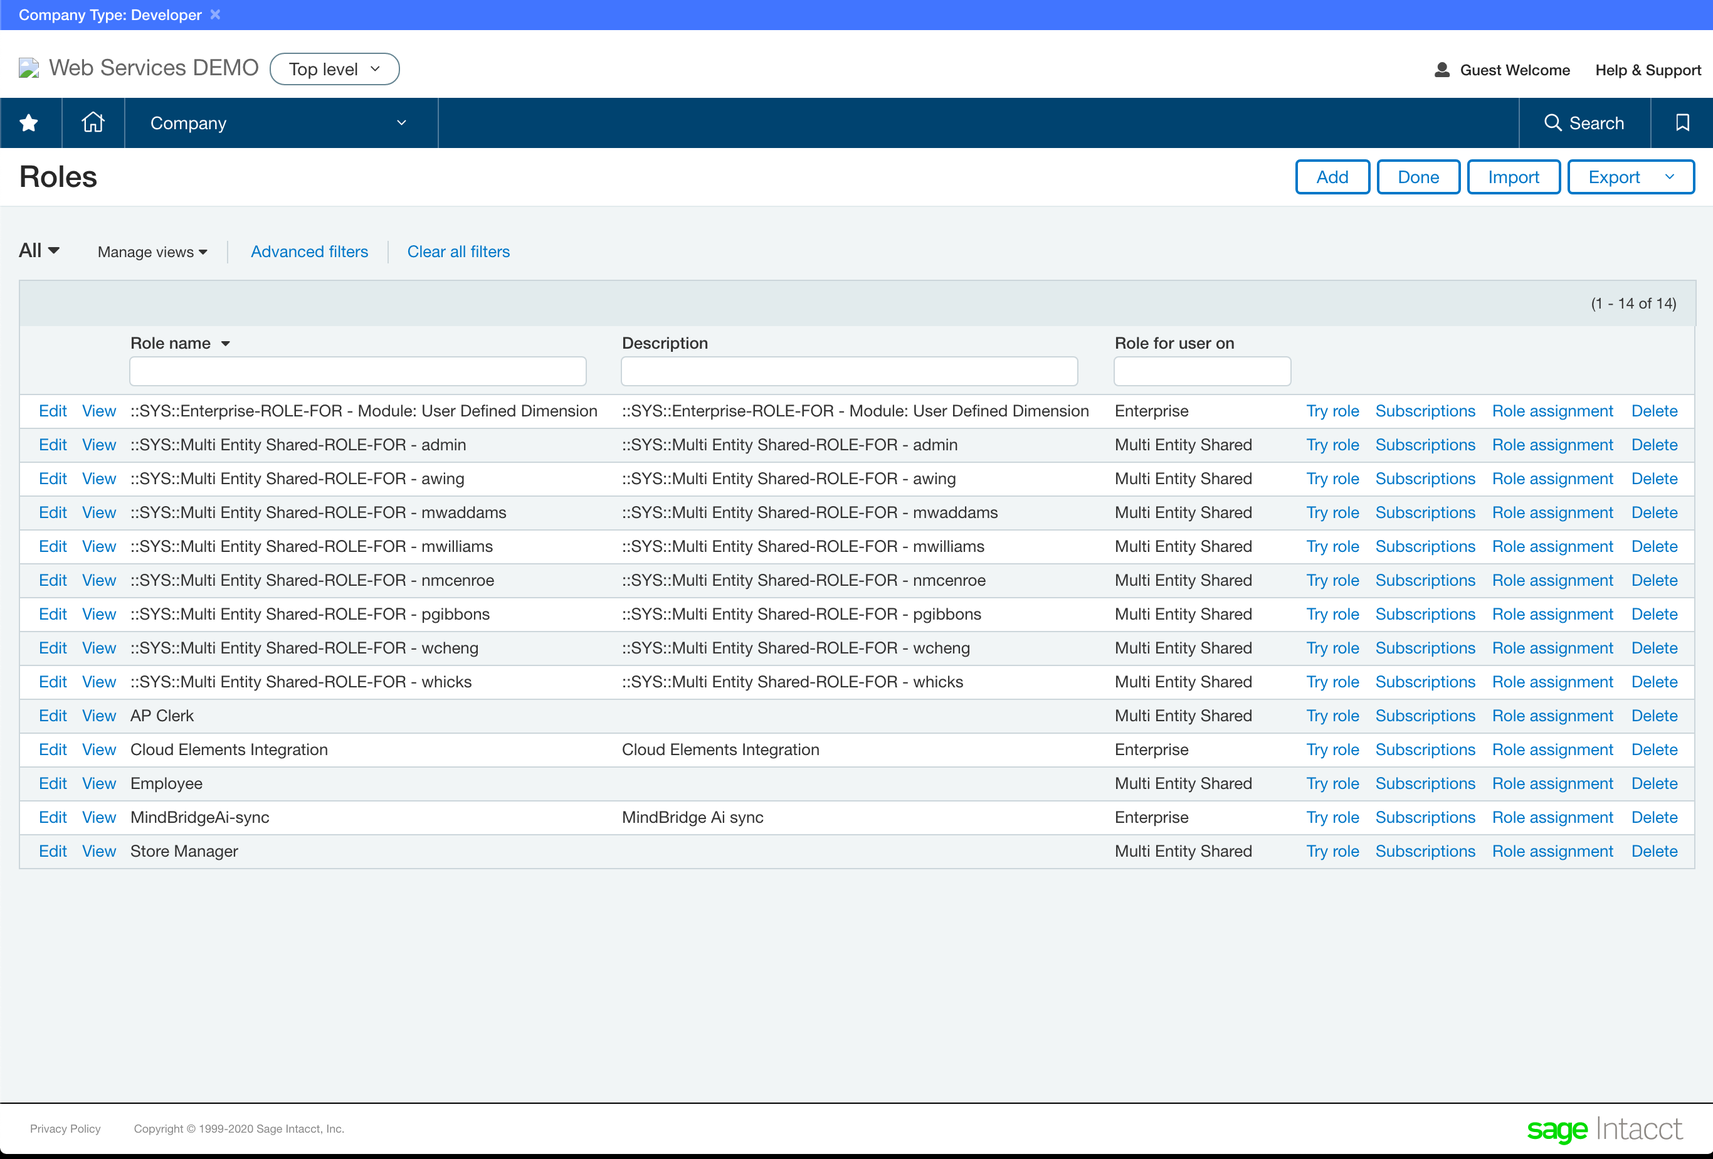Open Subscriptions for Employee role

[x=1425, y=784]
